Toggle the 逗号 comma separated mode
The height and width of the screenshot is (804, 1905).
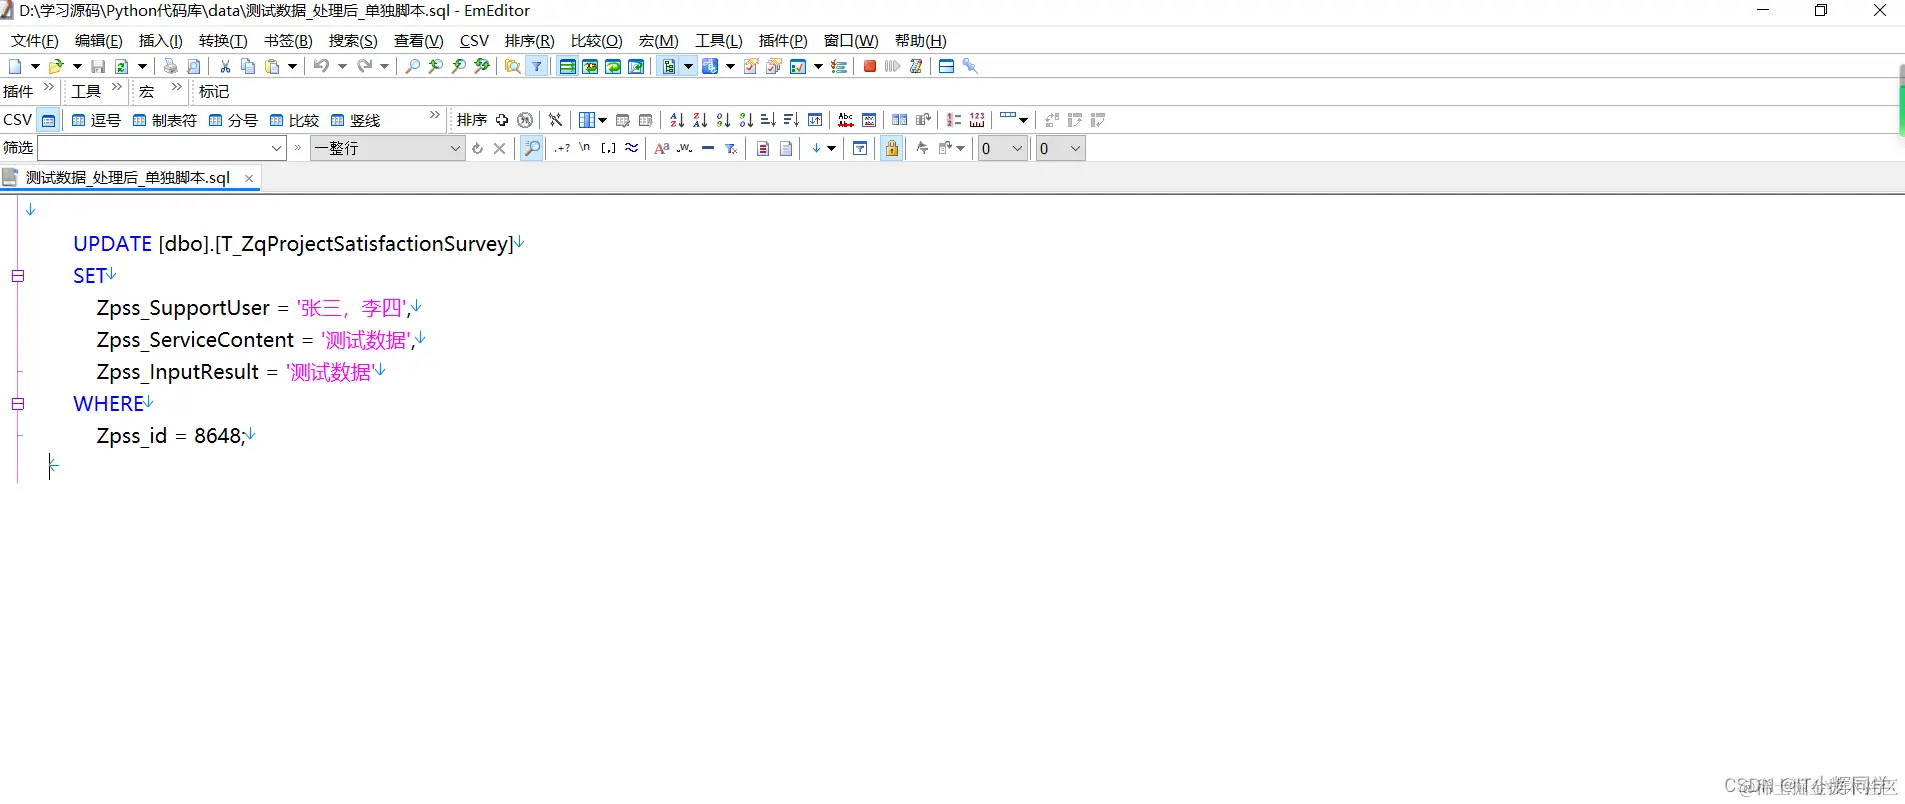(x=96, y=120)
